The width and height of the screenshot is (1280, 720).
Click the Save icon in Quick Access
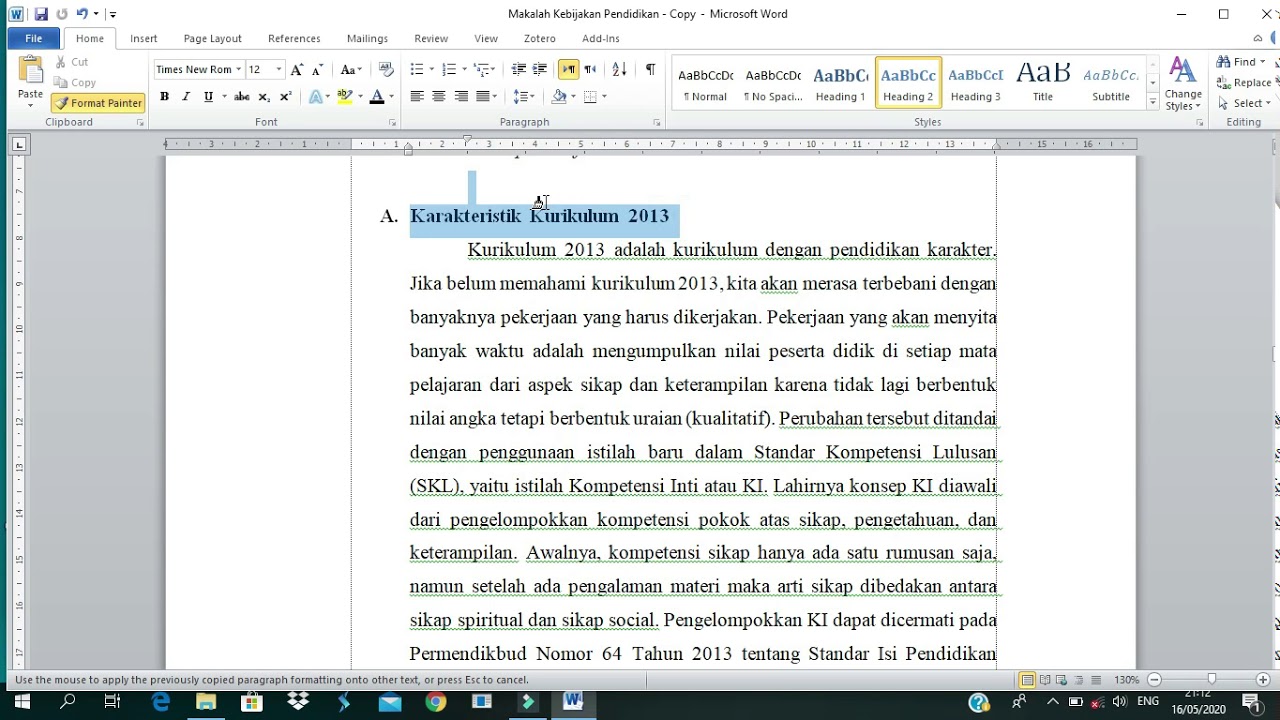(41, 14)
